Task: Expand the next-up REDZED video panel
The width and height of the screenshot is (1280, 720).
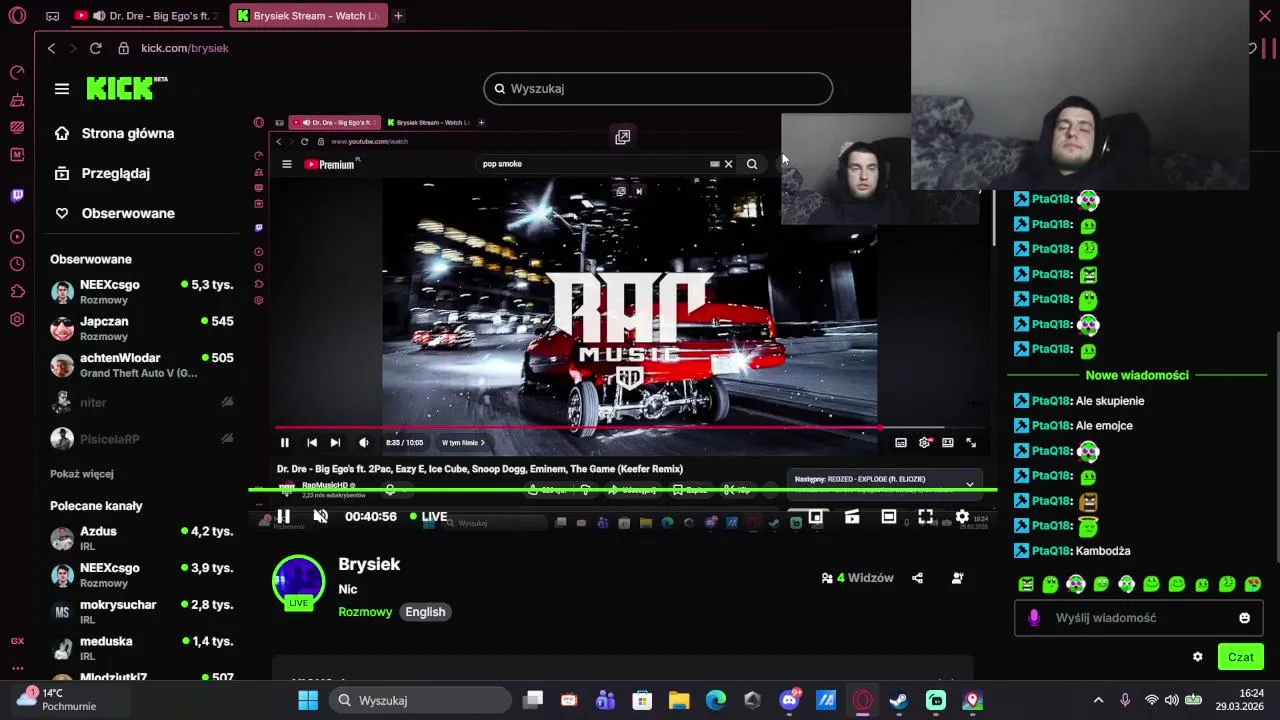Action: 969,484
